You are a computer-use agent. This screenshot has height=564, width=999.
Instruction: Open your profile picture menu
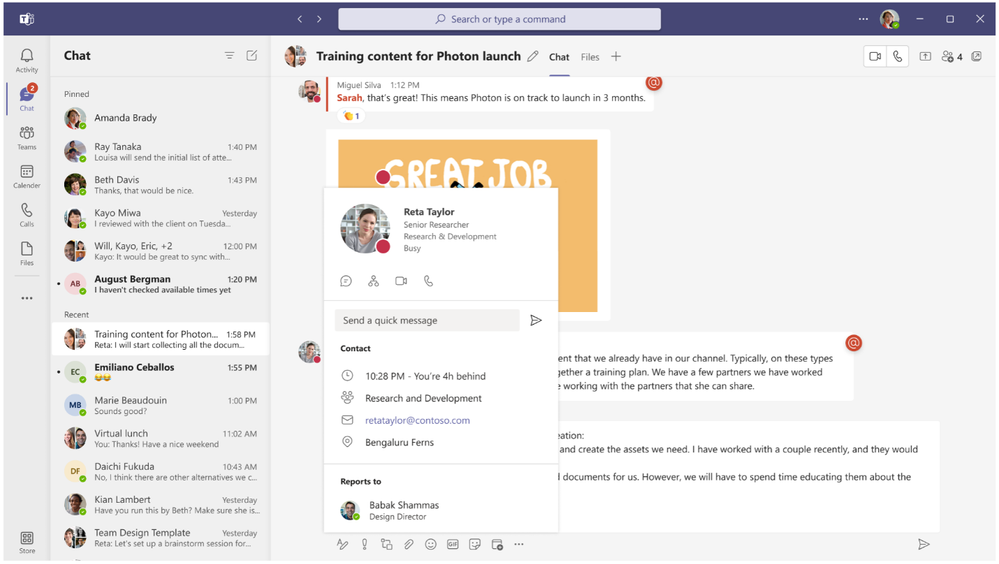point(889,19)
